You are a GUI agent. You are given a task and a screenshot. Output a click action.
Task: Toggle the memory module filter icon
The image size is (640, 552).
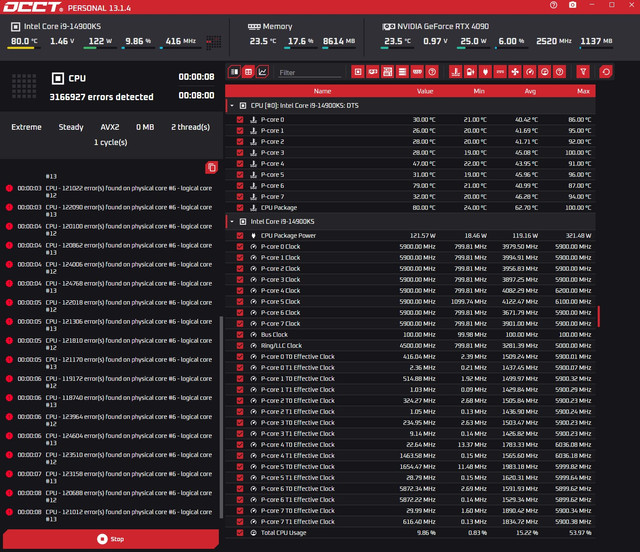[417, 72]
